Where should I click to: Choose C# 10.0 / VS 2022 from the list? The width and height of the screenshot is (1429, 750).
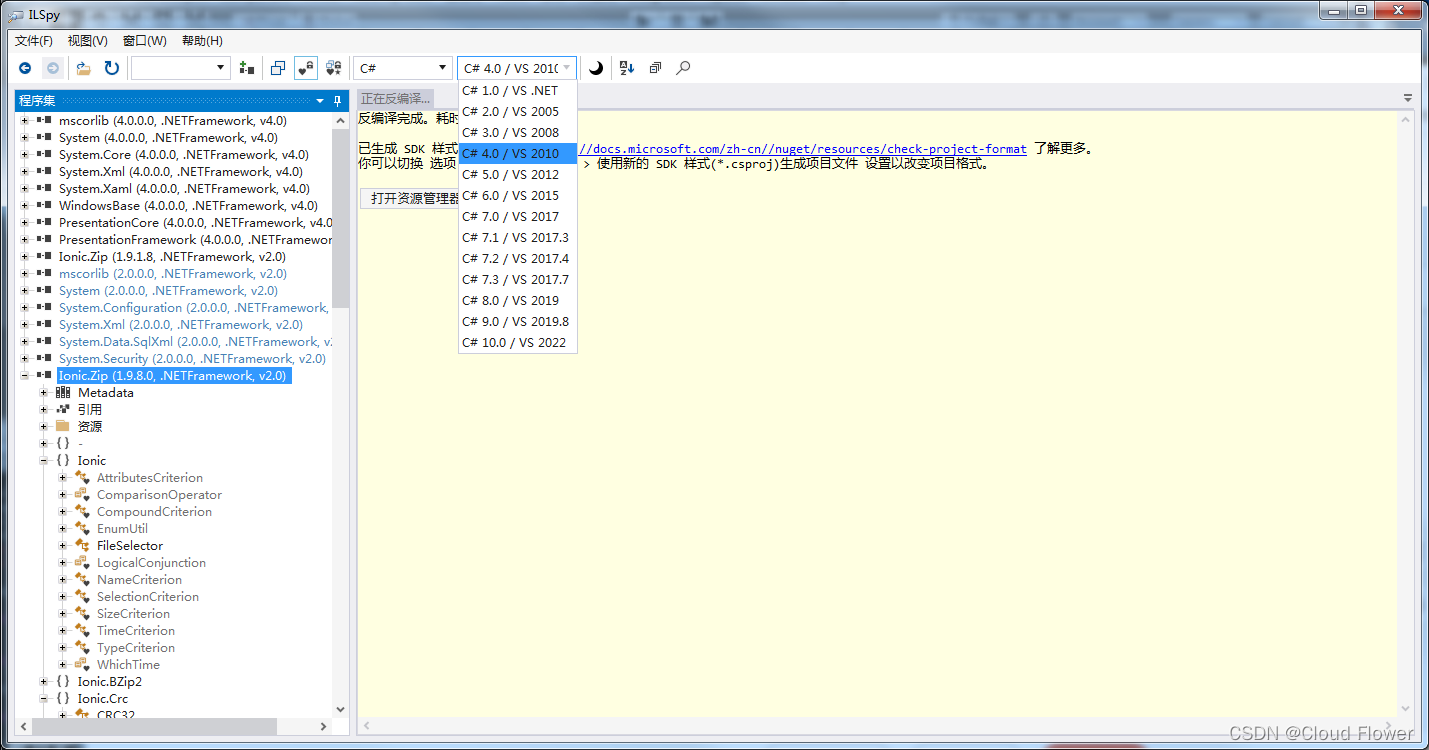click(515, 342)
